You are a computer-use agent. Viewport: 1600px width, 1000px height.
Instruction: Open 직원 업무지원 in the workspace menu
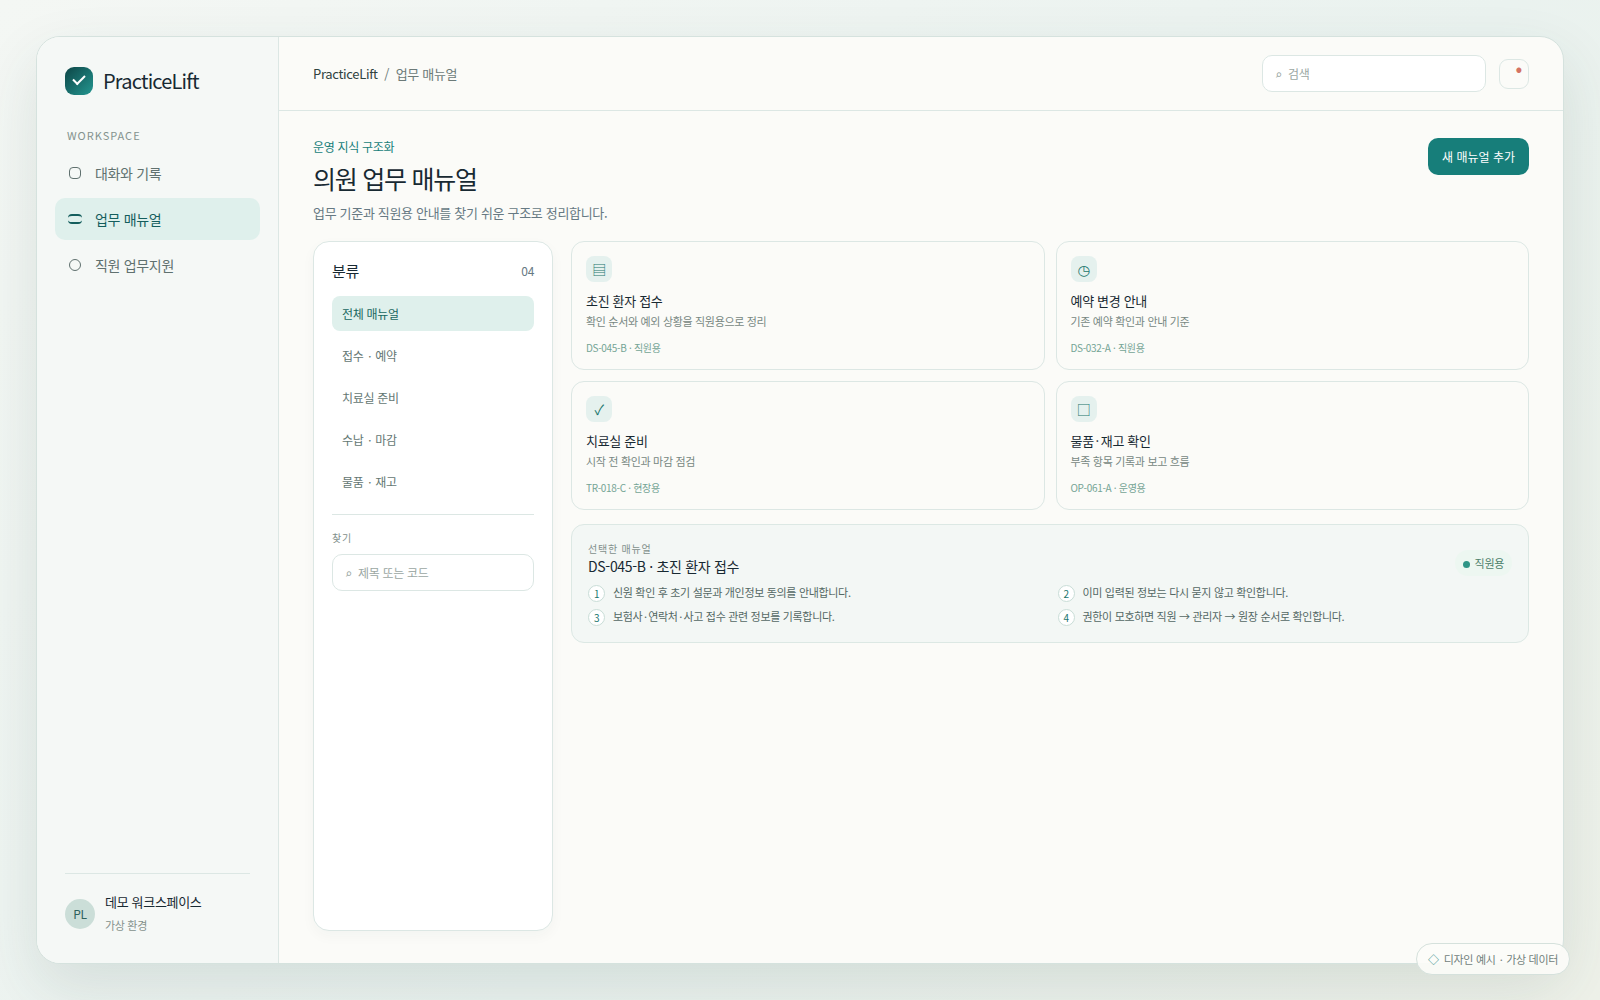coord(157,265)
